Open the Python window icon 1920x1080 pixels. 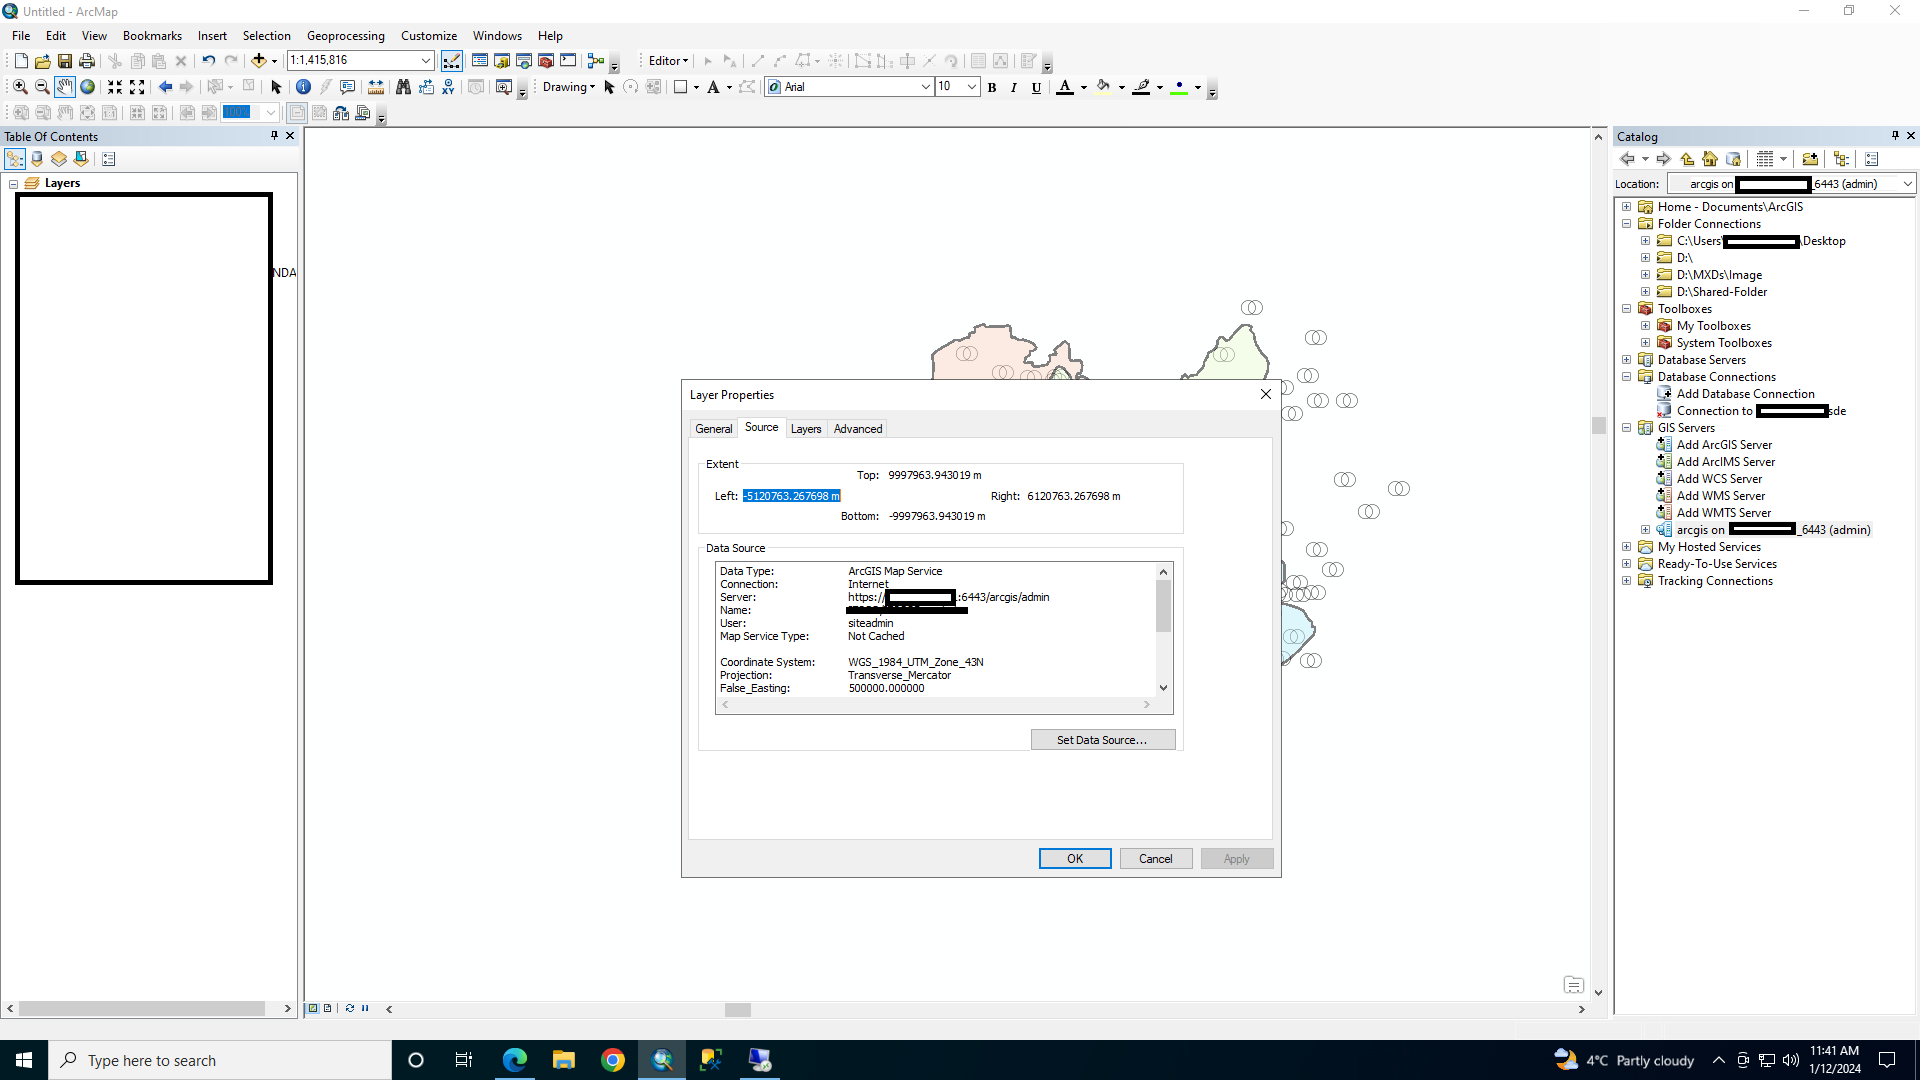pos(568,61)
